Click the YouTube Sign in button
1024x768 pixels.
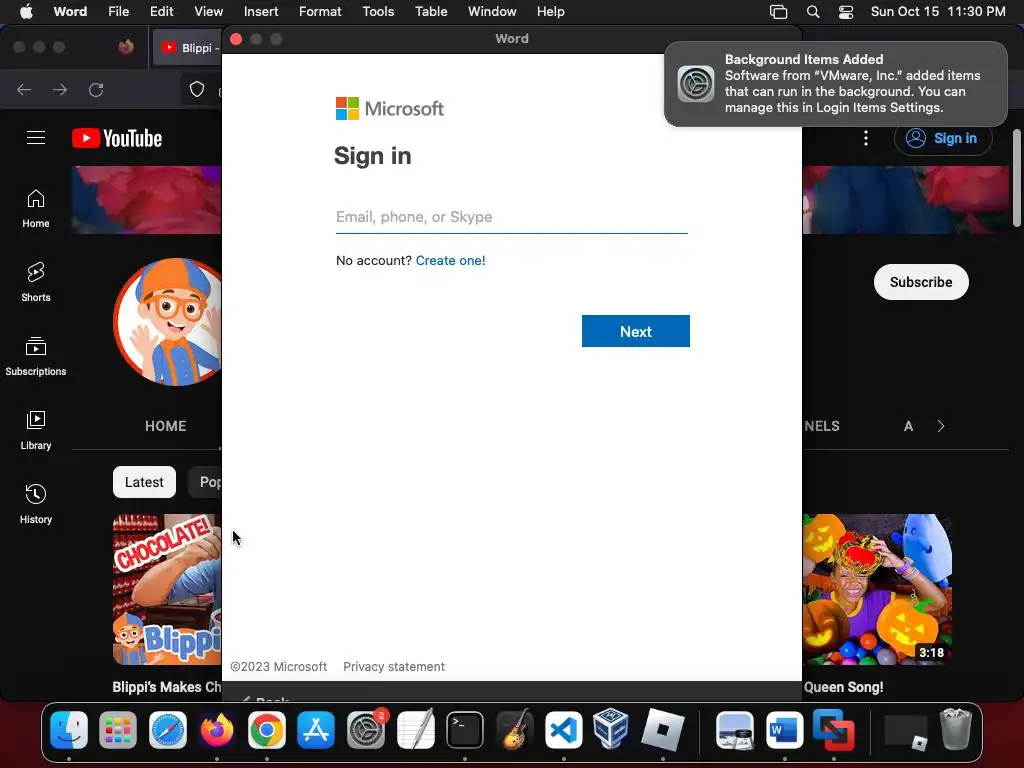pos(942,138)
